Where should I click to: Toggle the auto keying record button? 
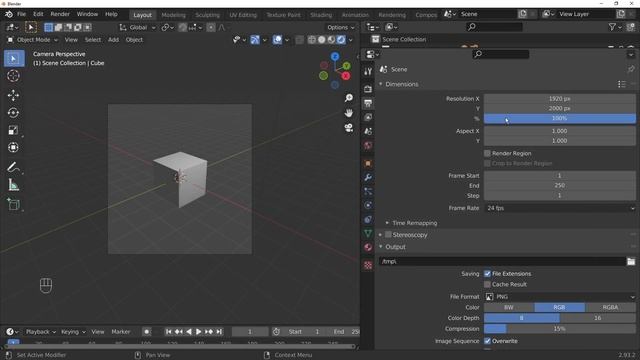(x=147, y=332)
